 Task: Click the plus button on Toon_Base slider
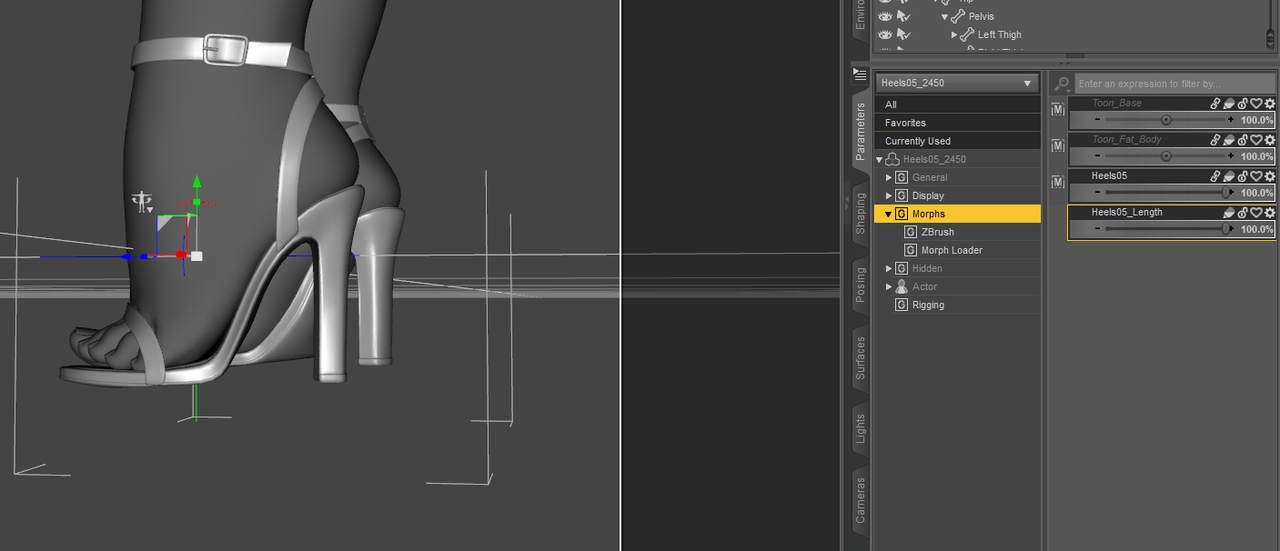click(1230, 120)
